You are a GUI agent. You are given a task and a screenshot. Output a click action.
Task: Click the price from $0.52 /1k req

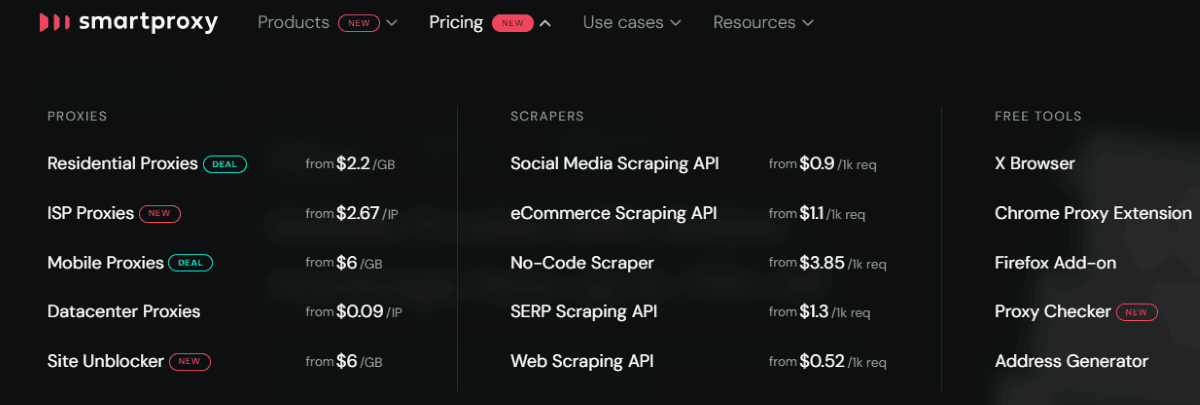pos(828,361)
